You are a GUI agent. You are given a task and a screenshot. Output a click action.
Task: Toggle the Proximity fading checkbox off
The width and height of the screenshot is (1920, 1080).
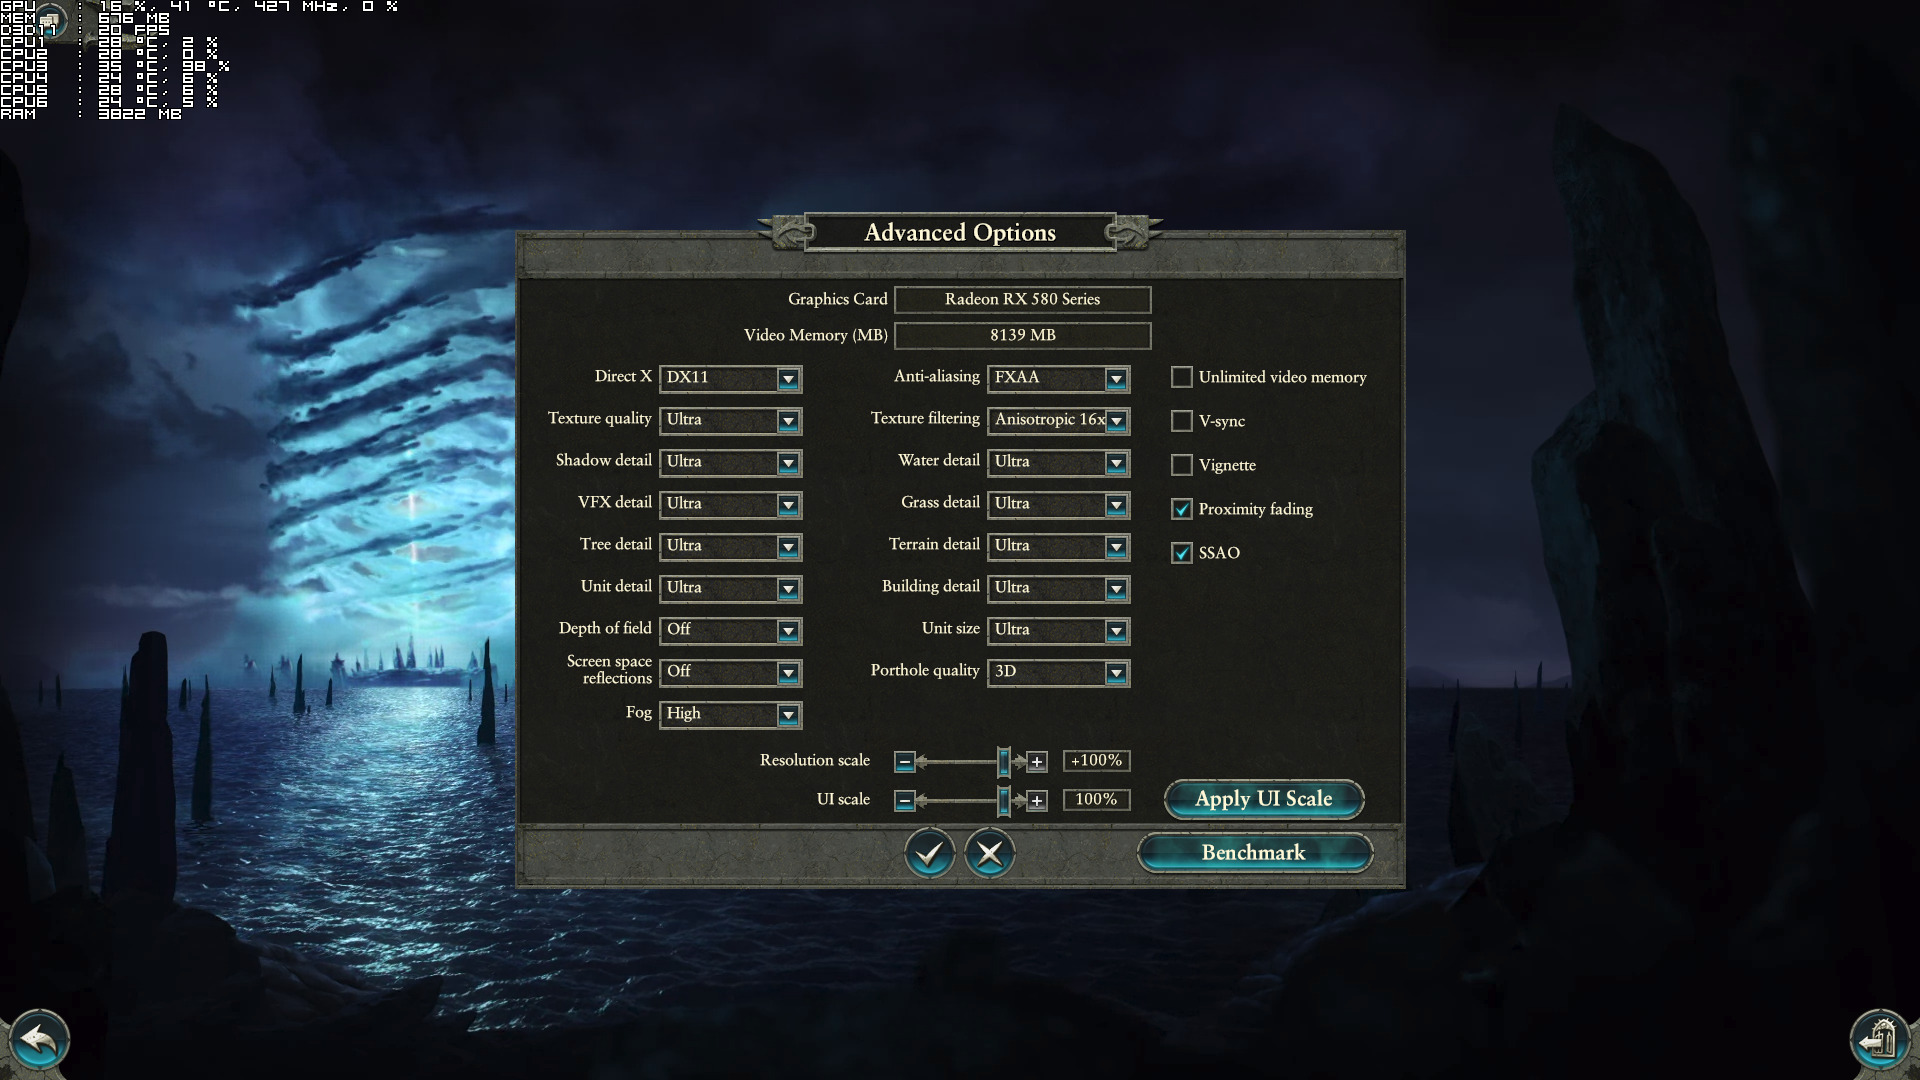click(x=1180, y=509)
